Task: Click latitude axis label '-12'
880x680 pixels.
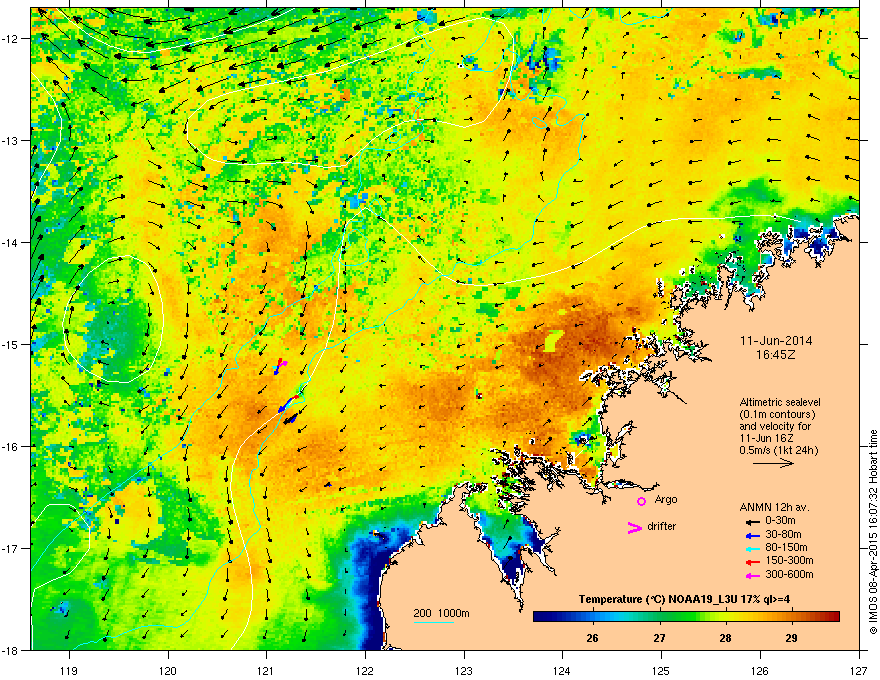Action: pos(11,39)
